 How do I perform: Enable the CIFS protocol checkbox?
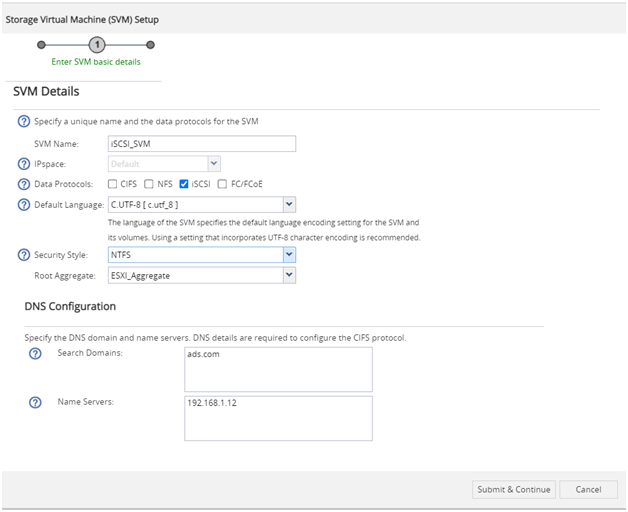(113, 184)
